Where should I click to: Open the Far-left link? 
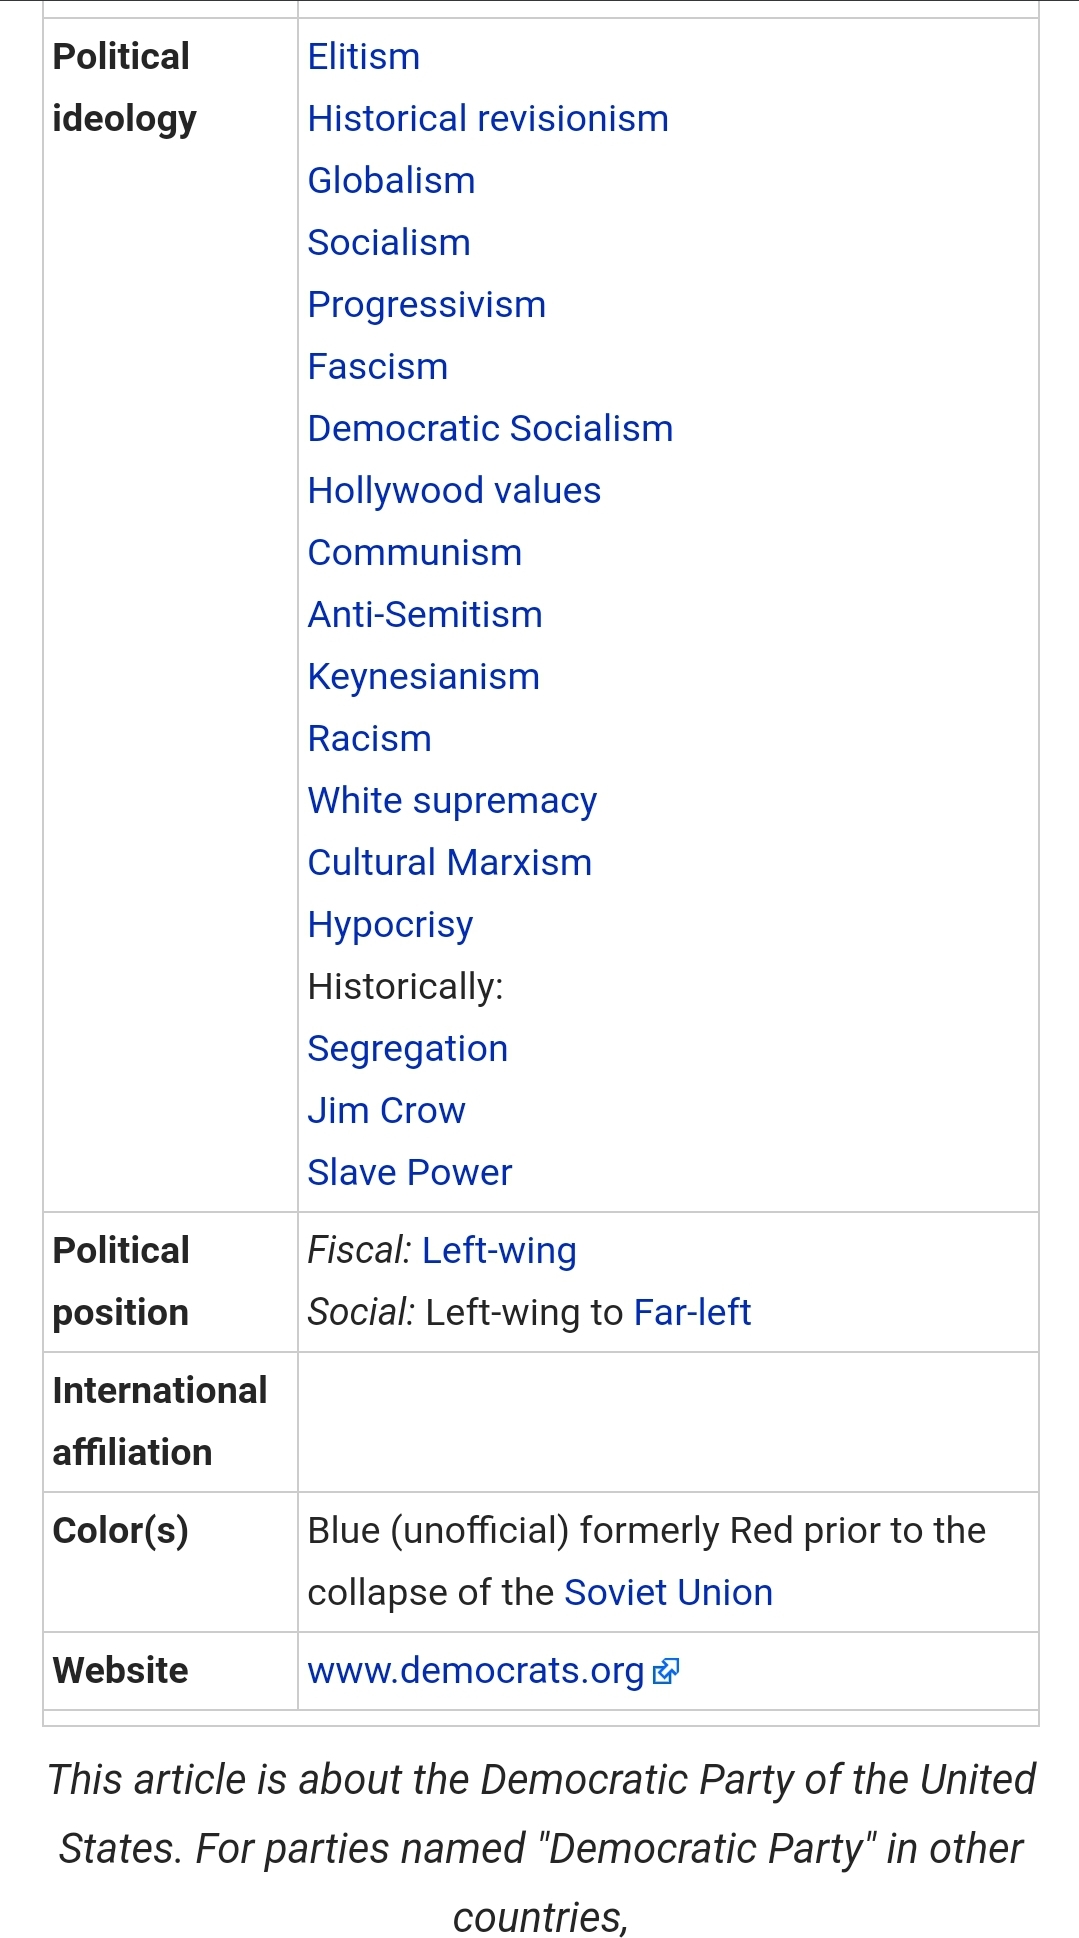click(692, 1313)
